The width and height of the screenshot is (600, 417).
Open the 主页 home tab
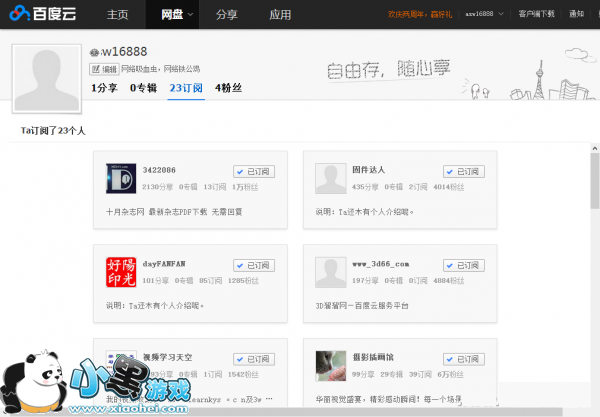click(x=117, y=15)
